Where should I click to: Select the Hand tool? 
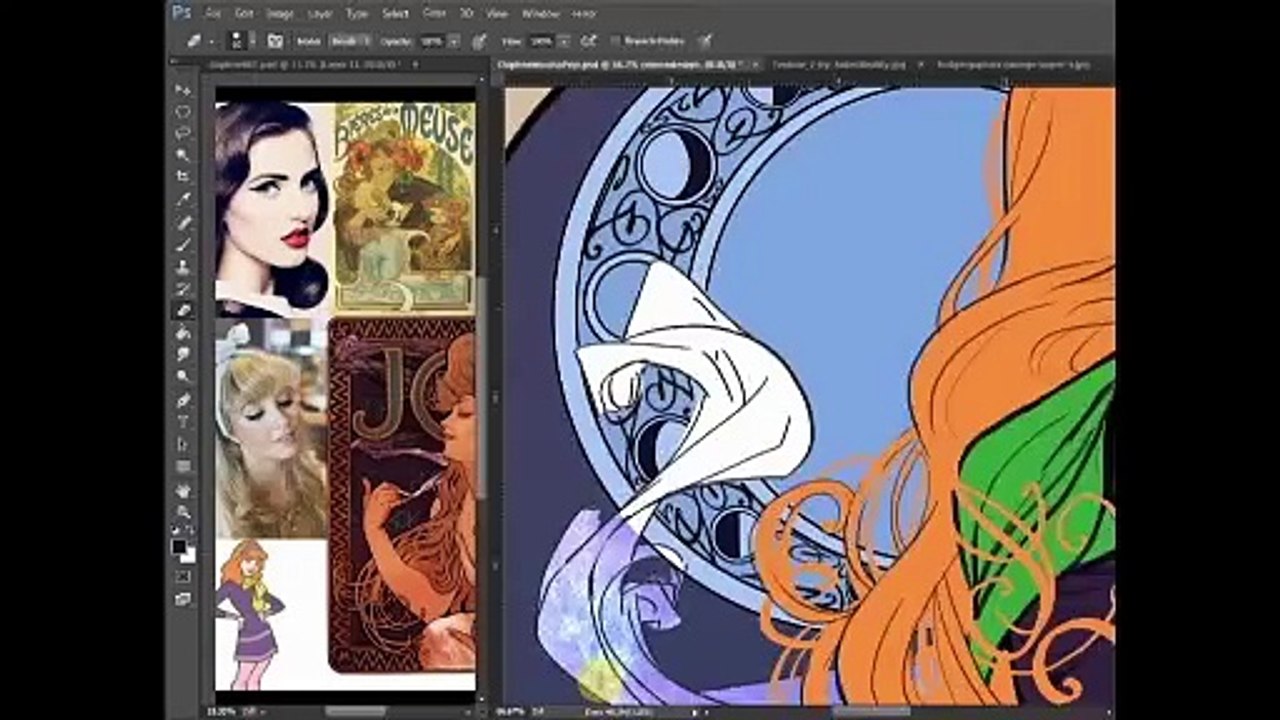[183, 490]
